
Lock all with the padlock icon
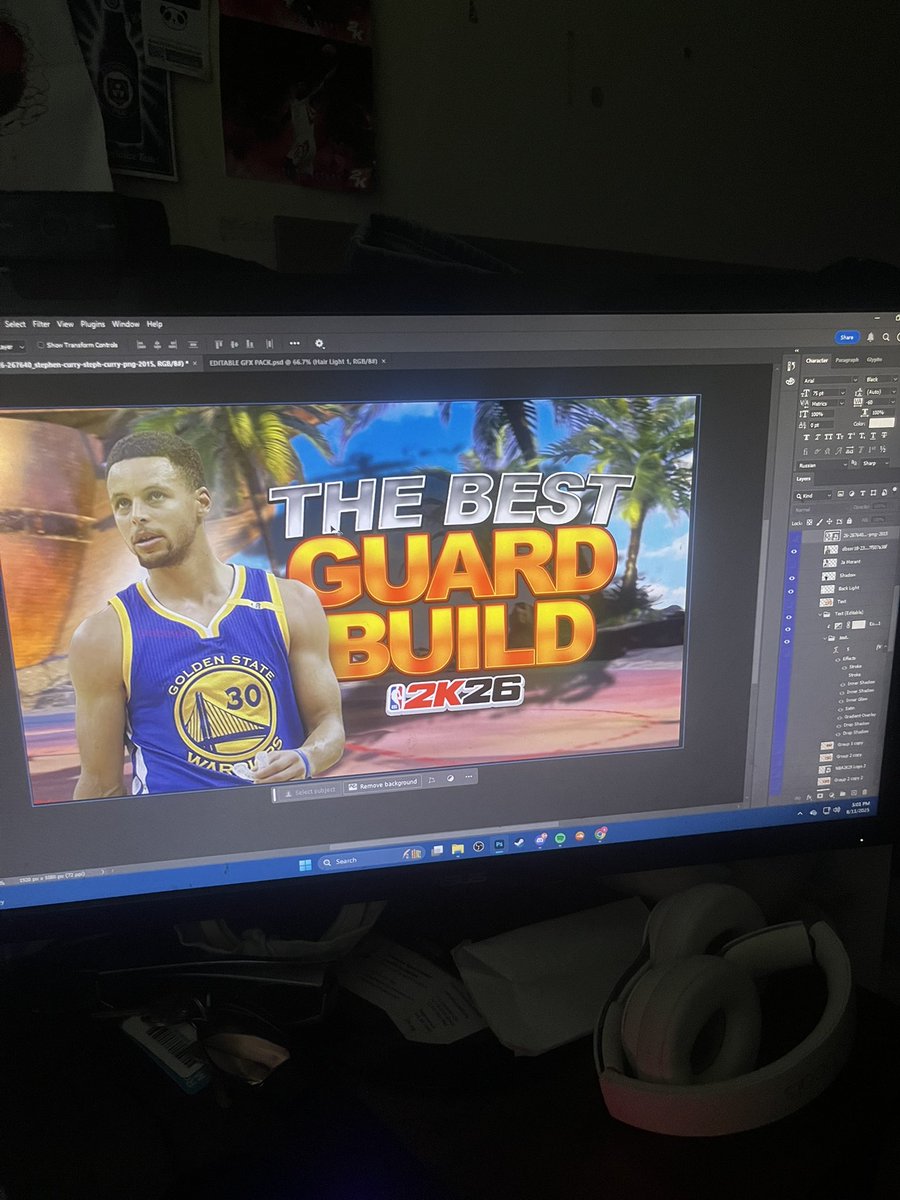[849, 521]
